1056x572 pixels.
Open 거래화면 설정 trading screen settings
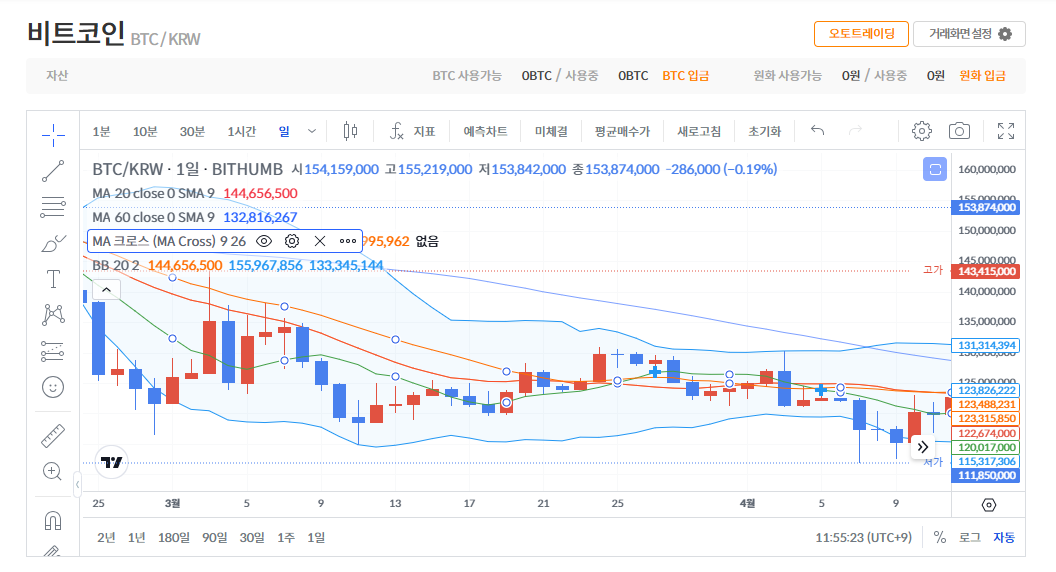point(969,34)
